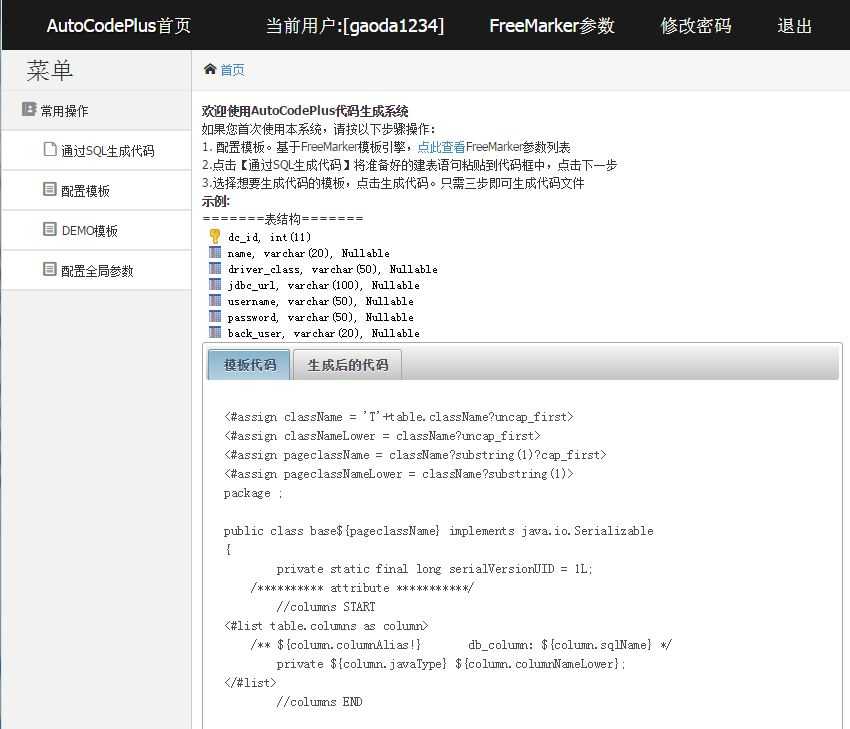Click the 示例: label
Screen dimensions: 850x729
point(216,201)
